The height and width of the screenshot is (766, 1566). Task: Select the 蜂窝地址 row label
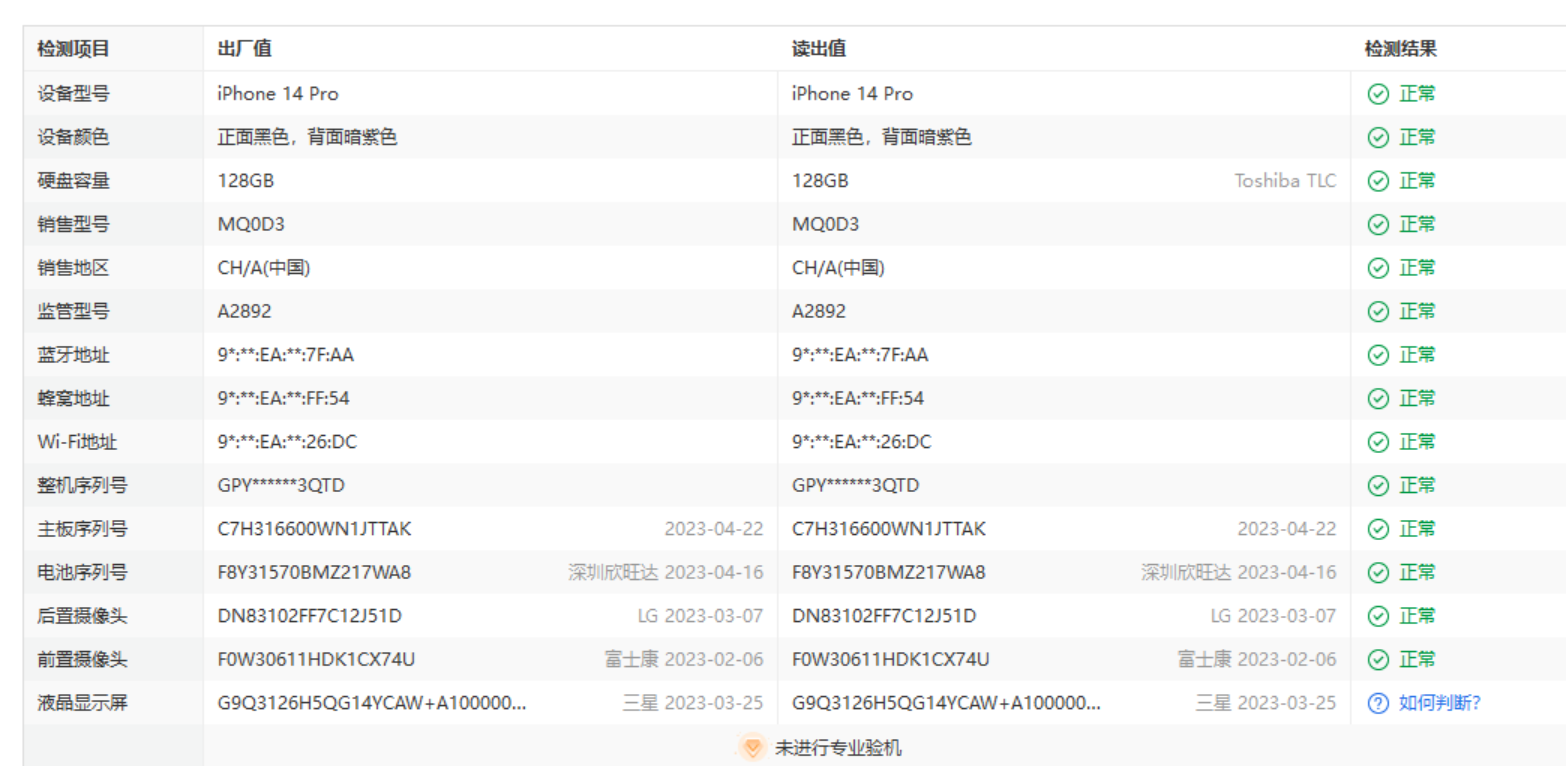73,399
